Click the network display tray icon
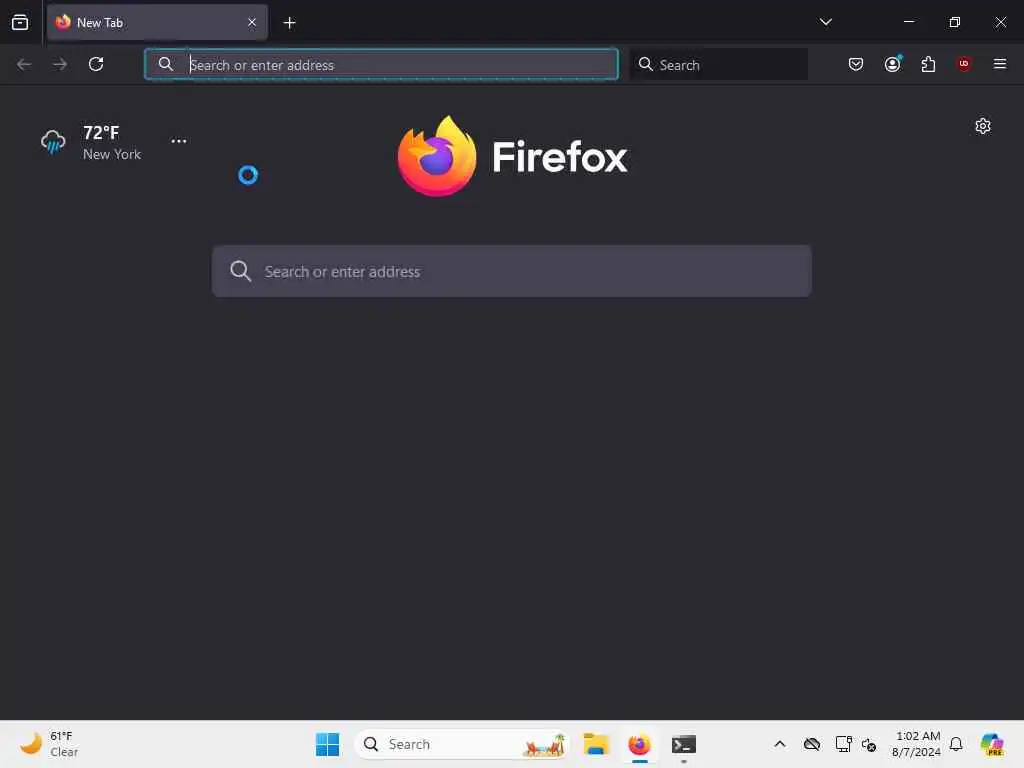Screen dimensions: 1024x768 coord(843,744)
